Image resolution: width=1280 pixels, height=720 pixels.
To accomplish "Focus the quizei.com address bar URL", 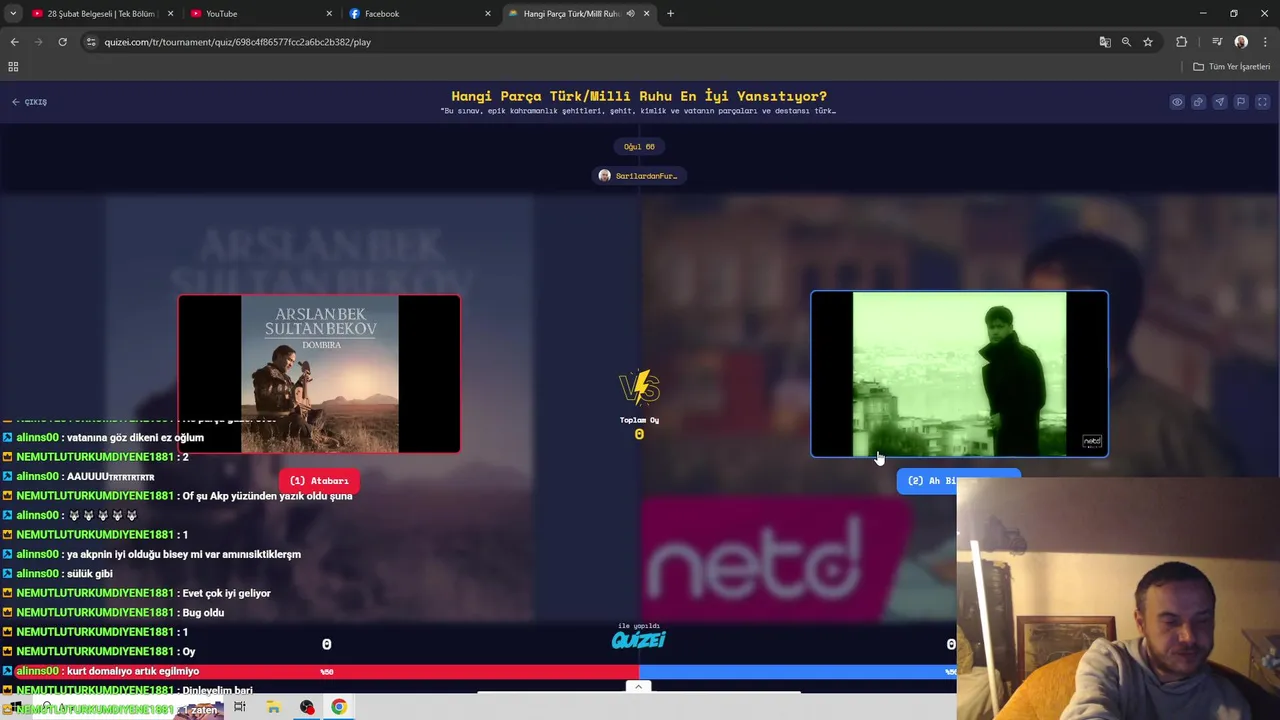I will pos(237,42).
